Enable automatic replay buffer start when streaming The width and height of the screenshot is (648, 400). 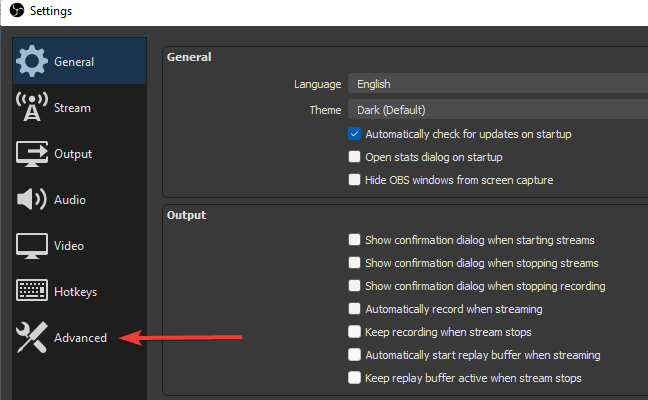point(354,355)
